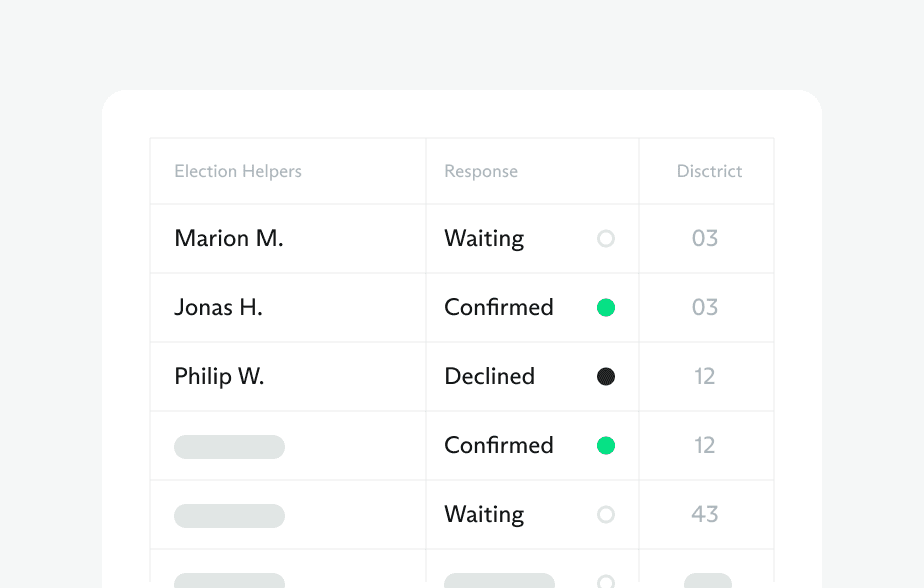Click district 03 in Marion M.'s row

click(705, 239)
